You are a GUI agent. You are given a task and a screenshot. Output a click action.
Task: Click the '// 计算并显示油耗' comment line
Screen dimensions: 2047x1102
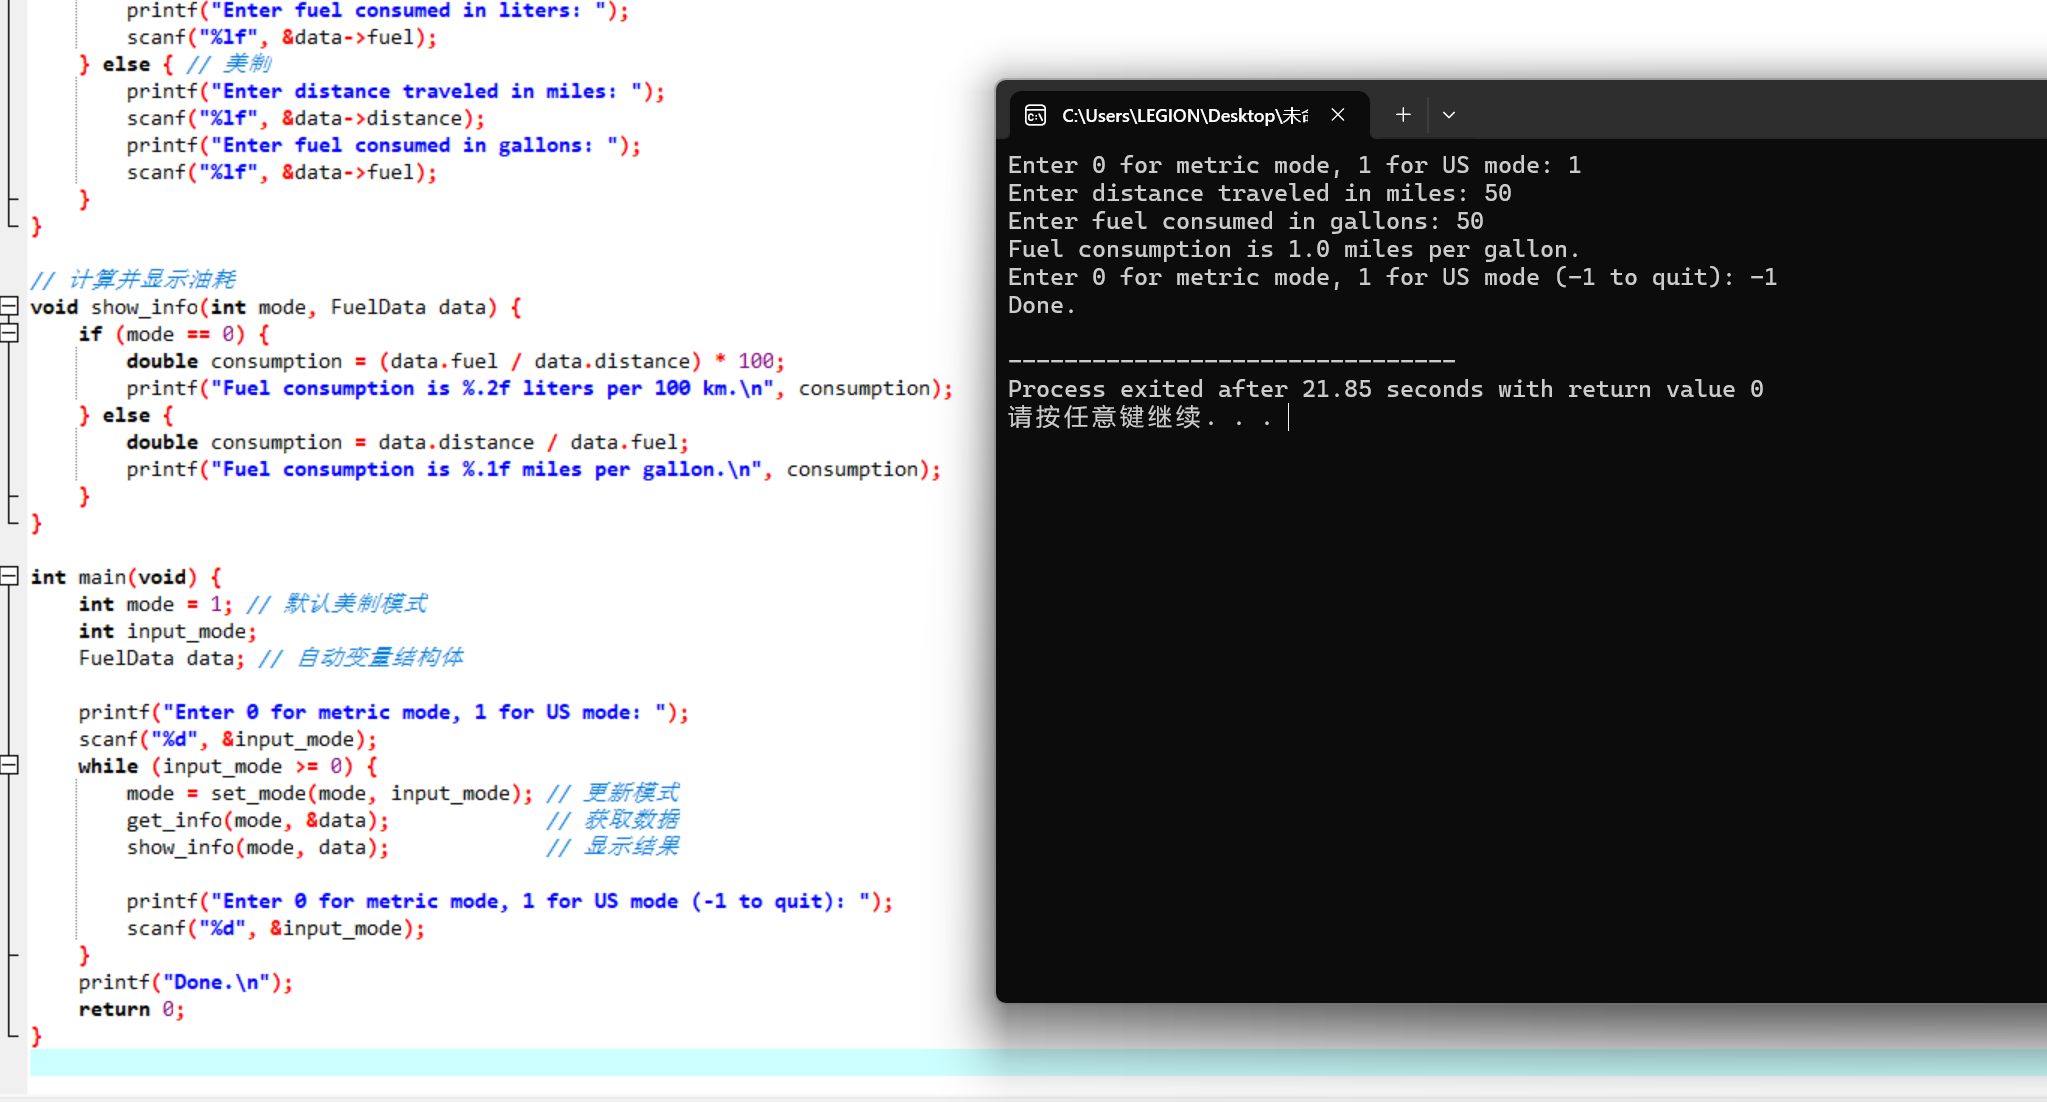point(133,279)
